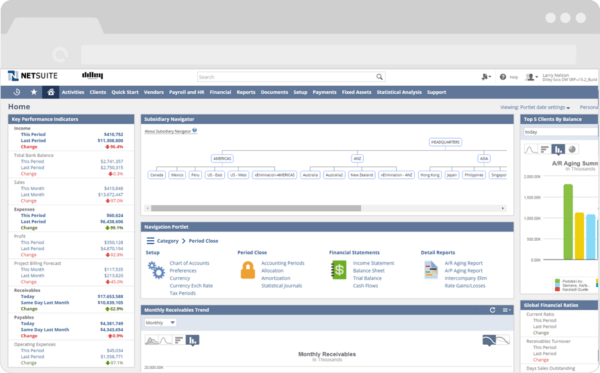Click the scrollbar's right arrow in Subsidiary Navigator
The width and height of the screenshot is (600, 373).
pos(503,208)
